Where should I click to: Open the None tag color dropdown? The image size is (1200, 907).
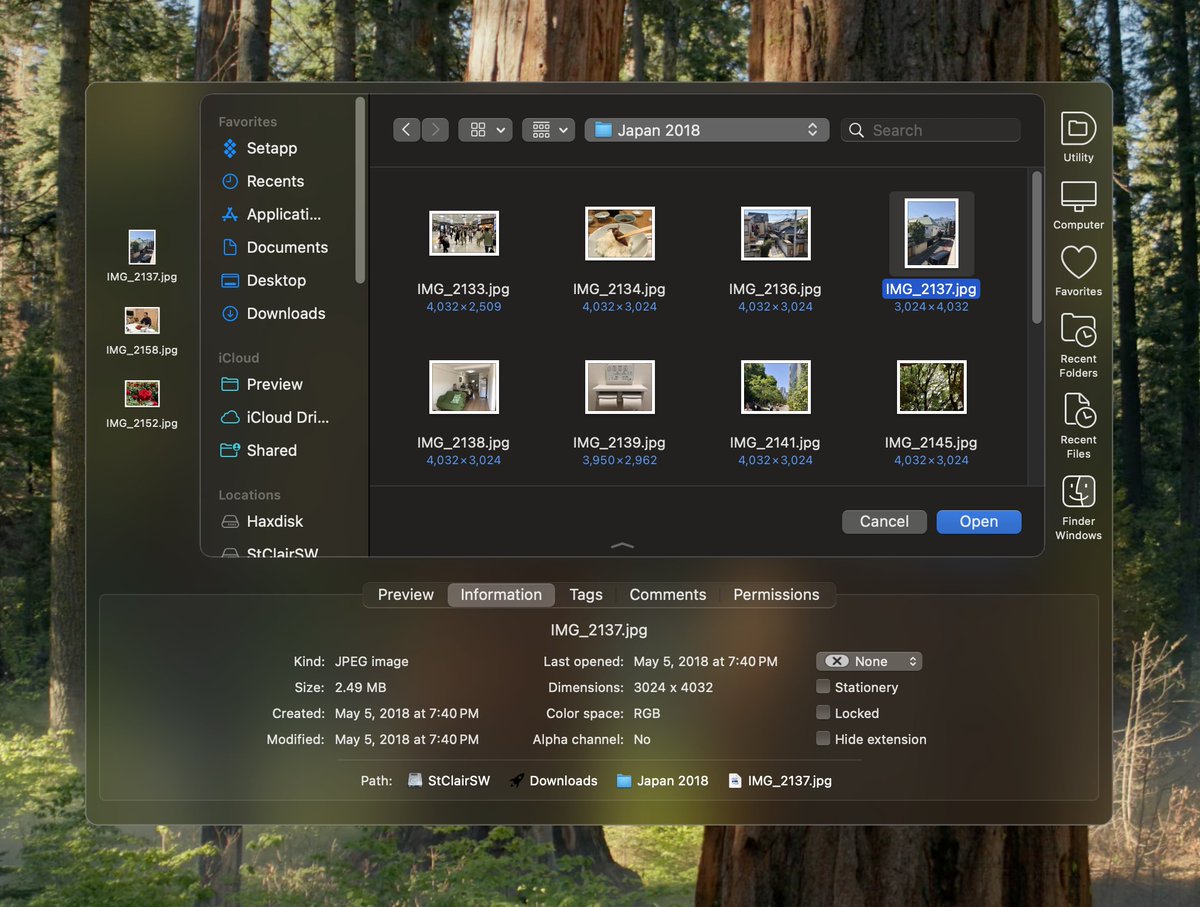pyautogui.click(x=869, y=661)
